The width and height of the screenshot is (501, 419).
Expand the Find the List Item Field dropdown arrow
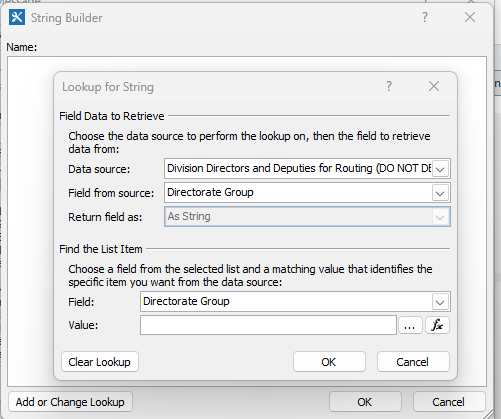pyautogui.click(x=440, y=302)
